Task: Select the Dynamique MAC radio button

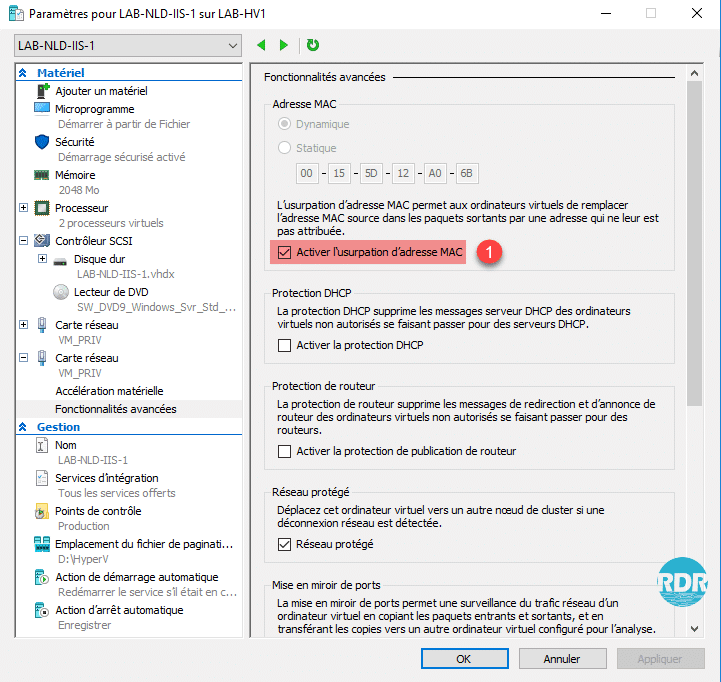Action: (285, 124)
